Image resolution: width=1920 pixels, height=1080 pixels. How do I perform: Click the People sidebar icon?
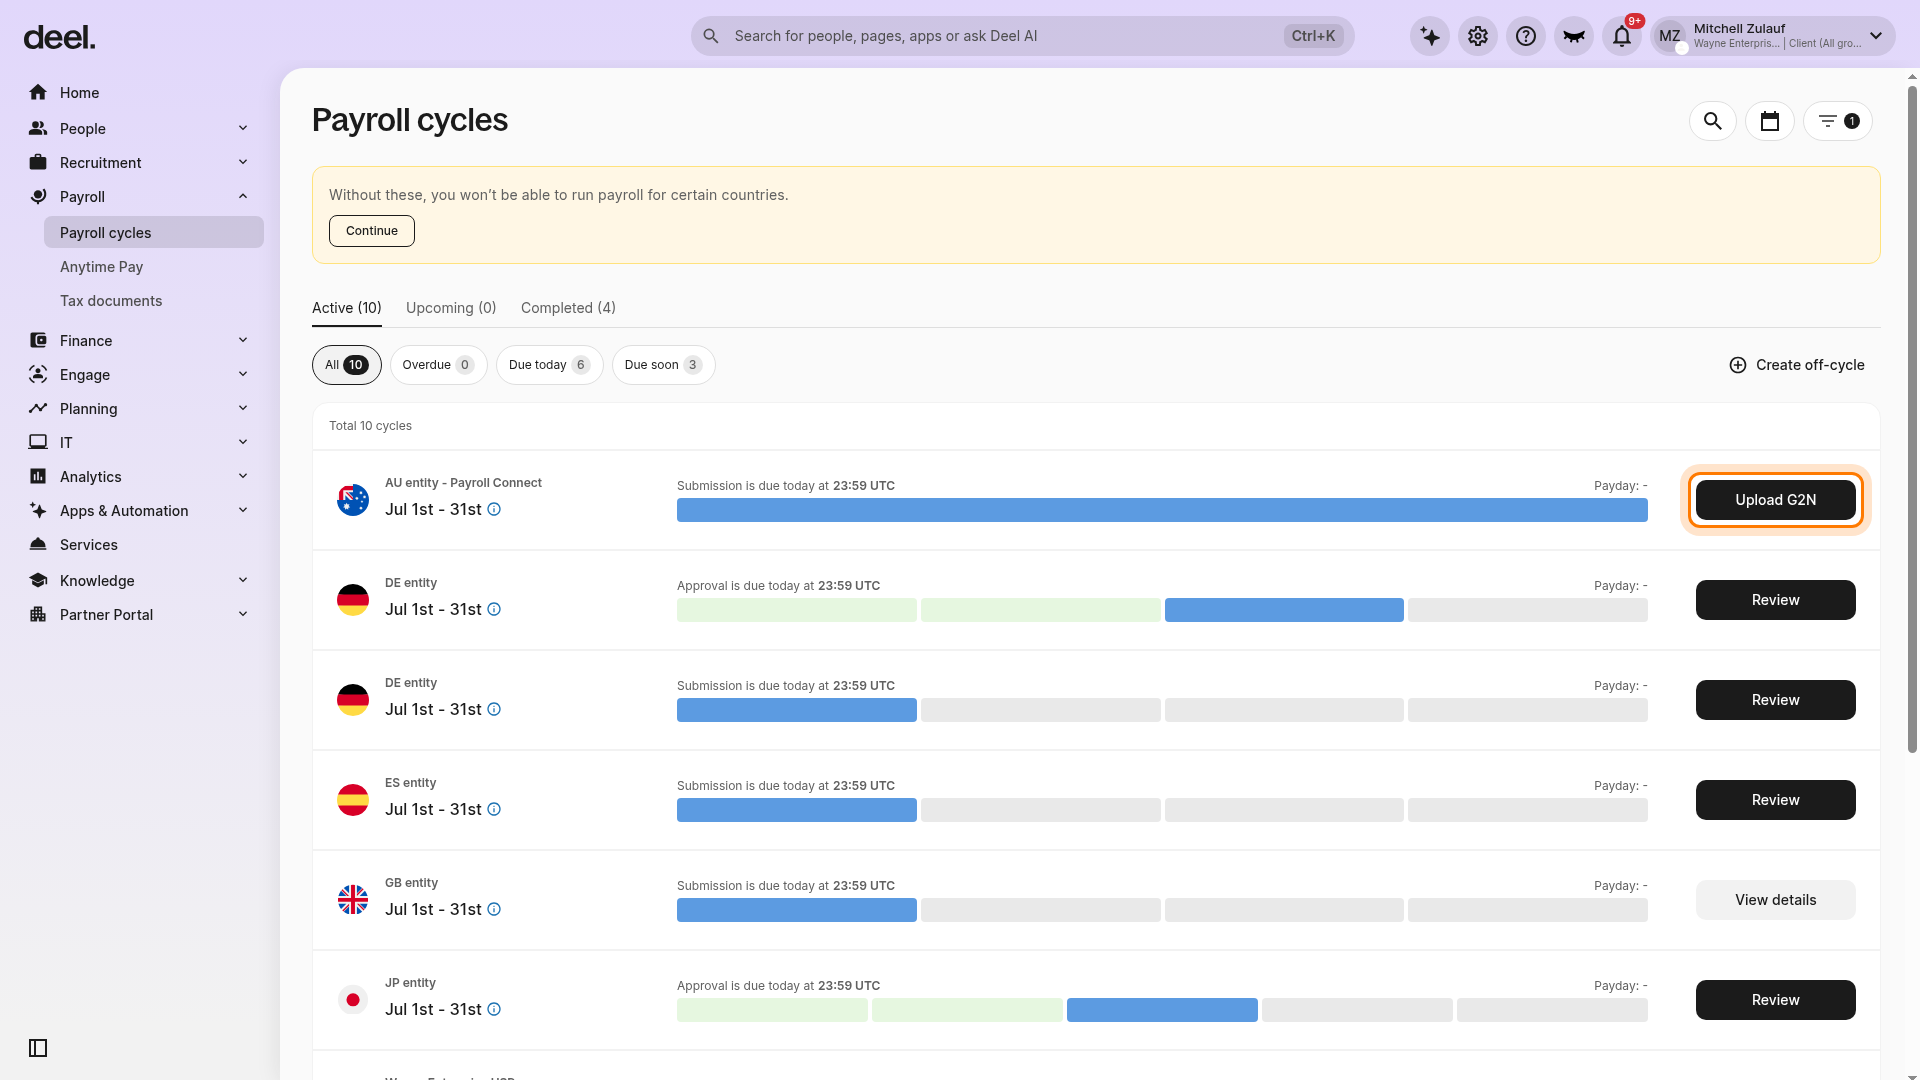point(38,129)
